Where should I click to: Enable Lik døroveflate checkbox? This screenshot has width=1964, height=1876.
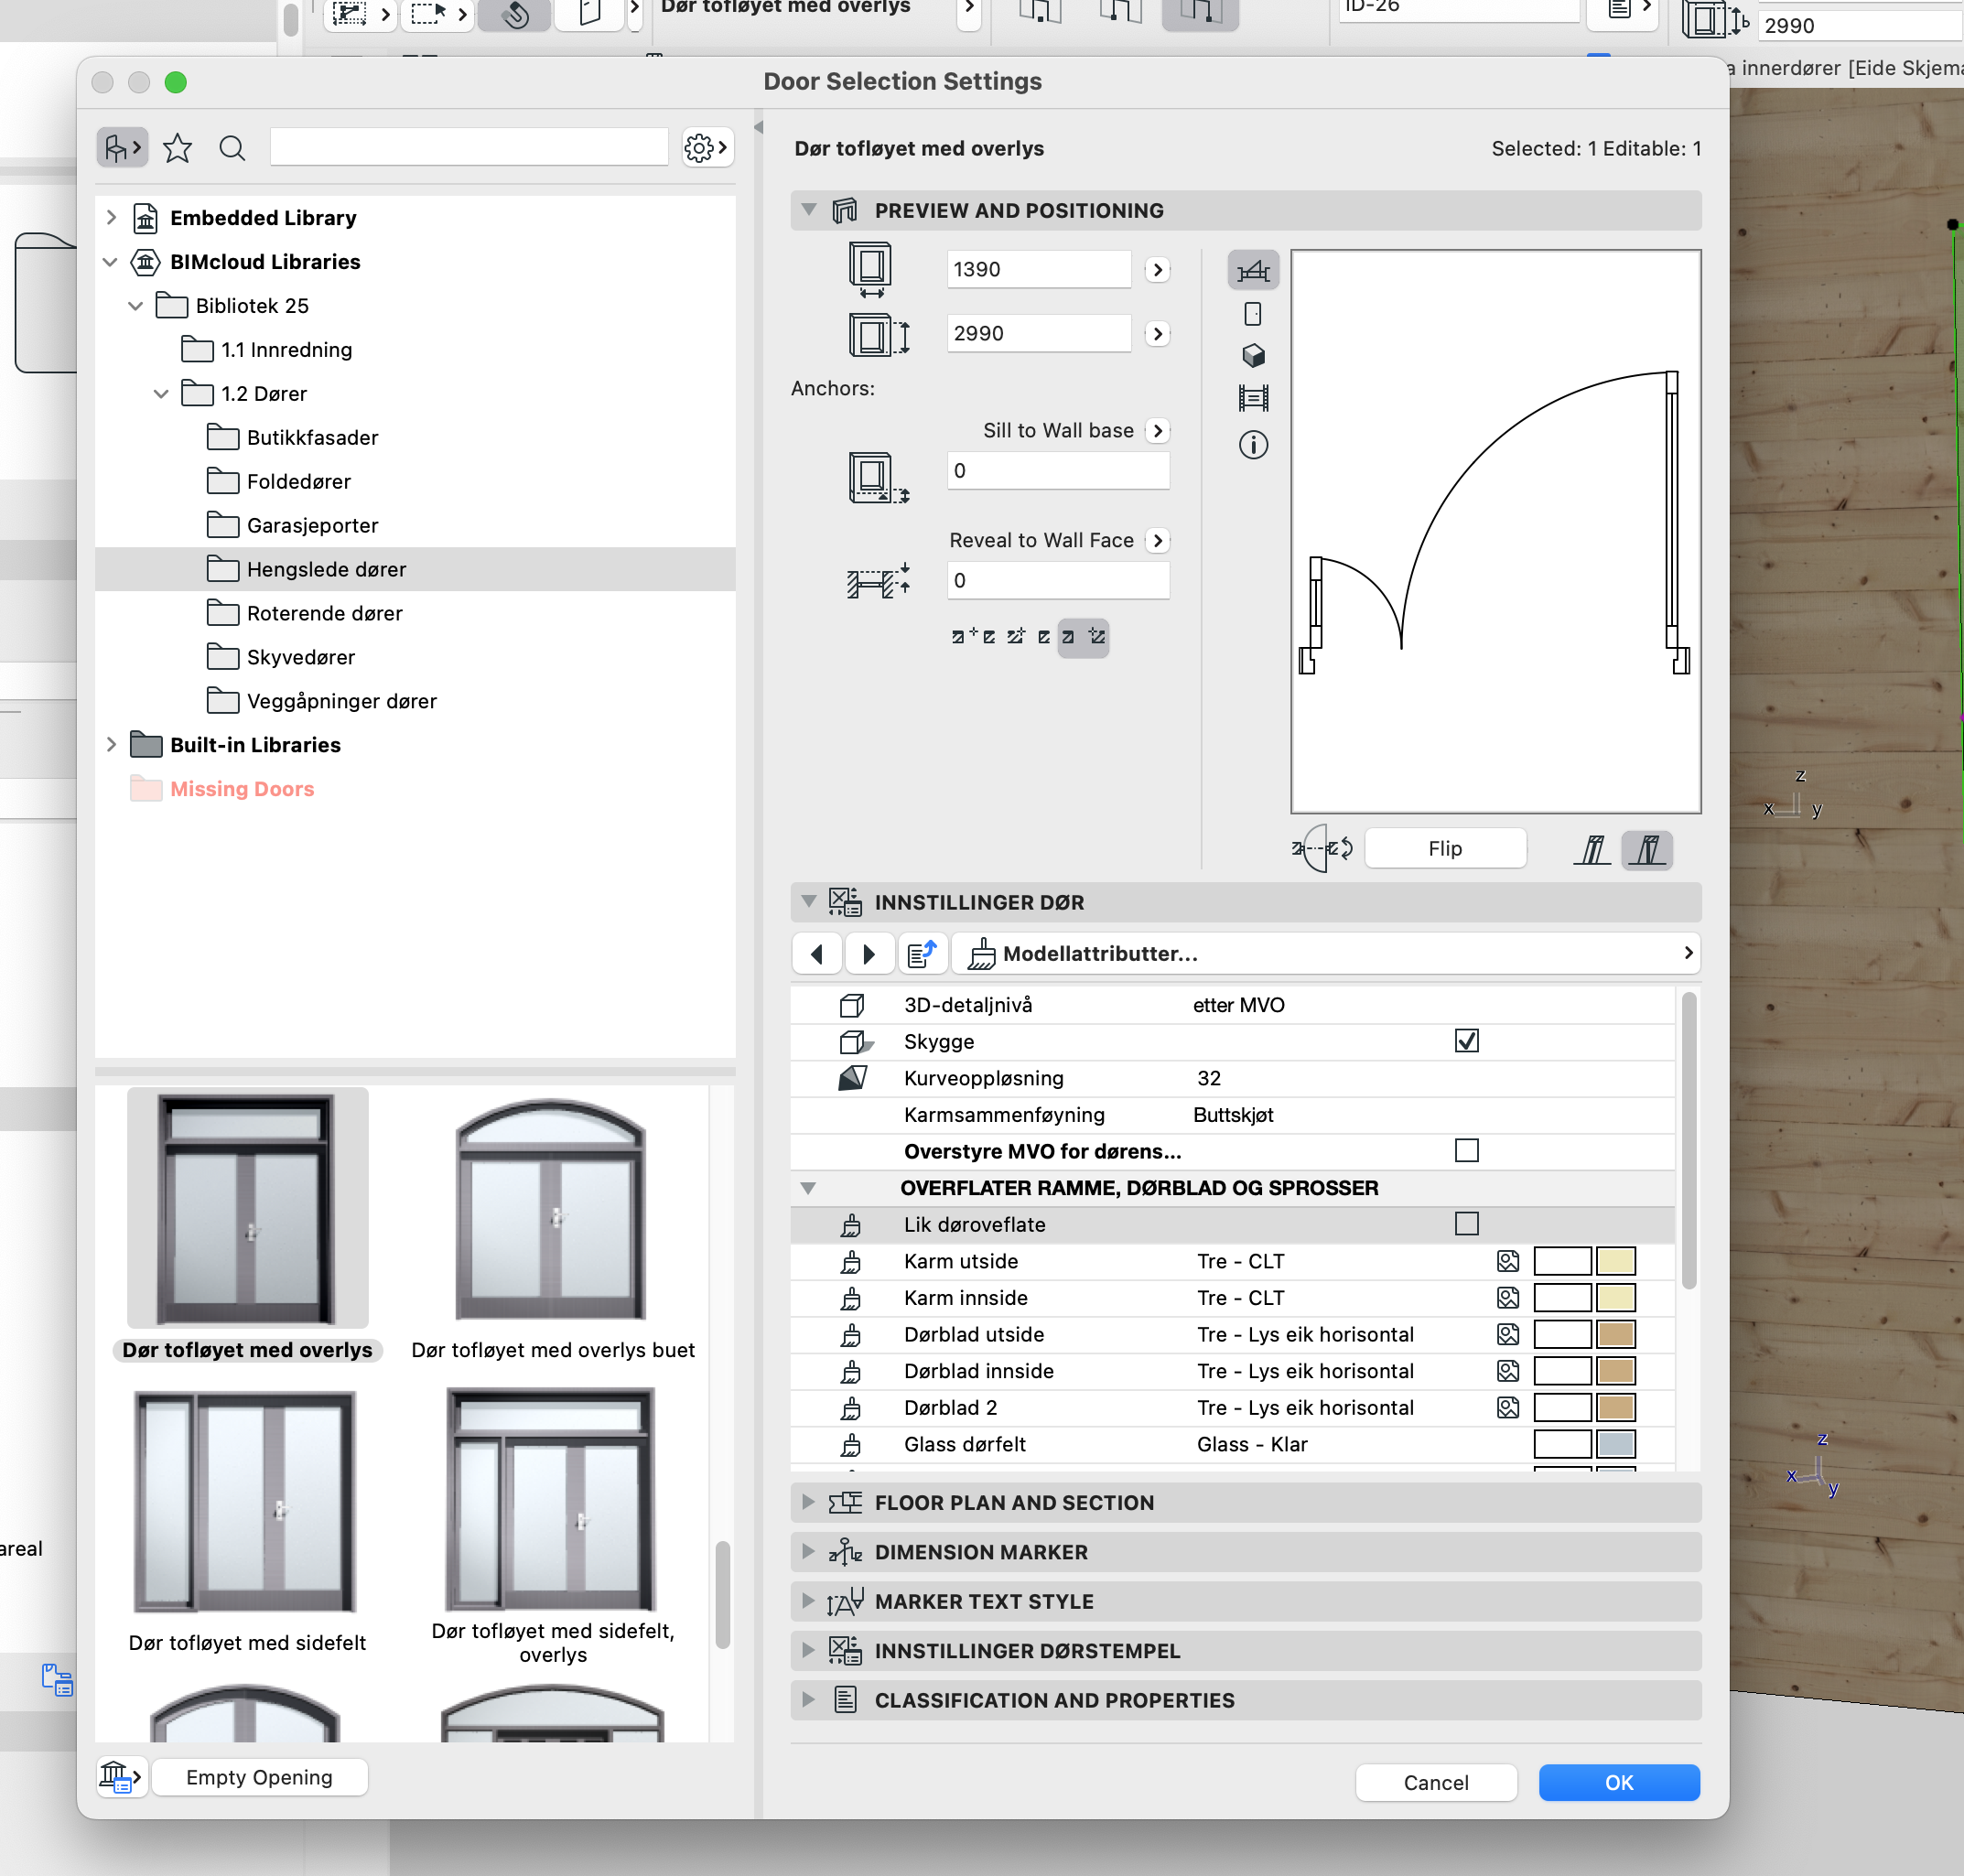(1466, 1224)
